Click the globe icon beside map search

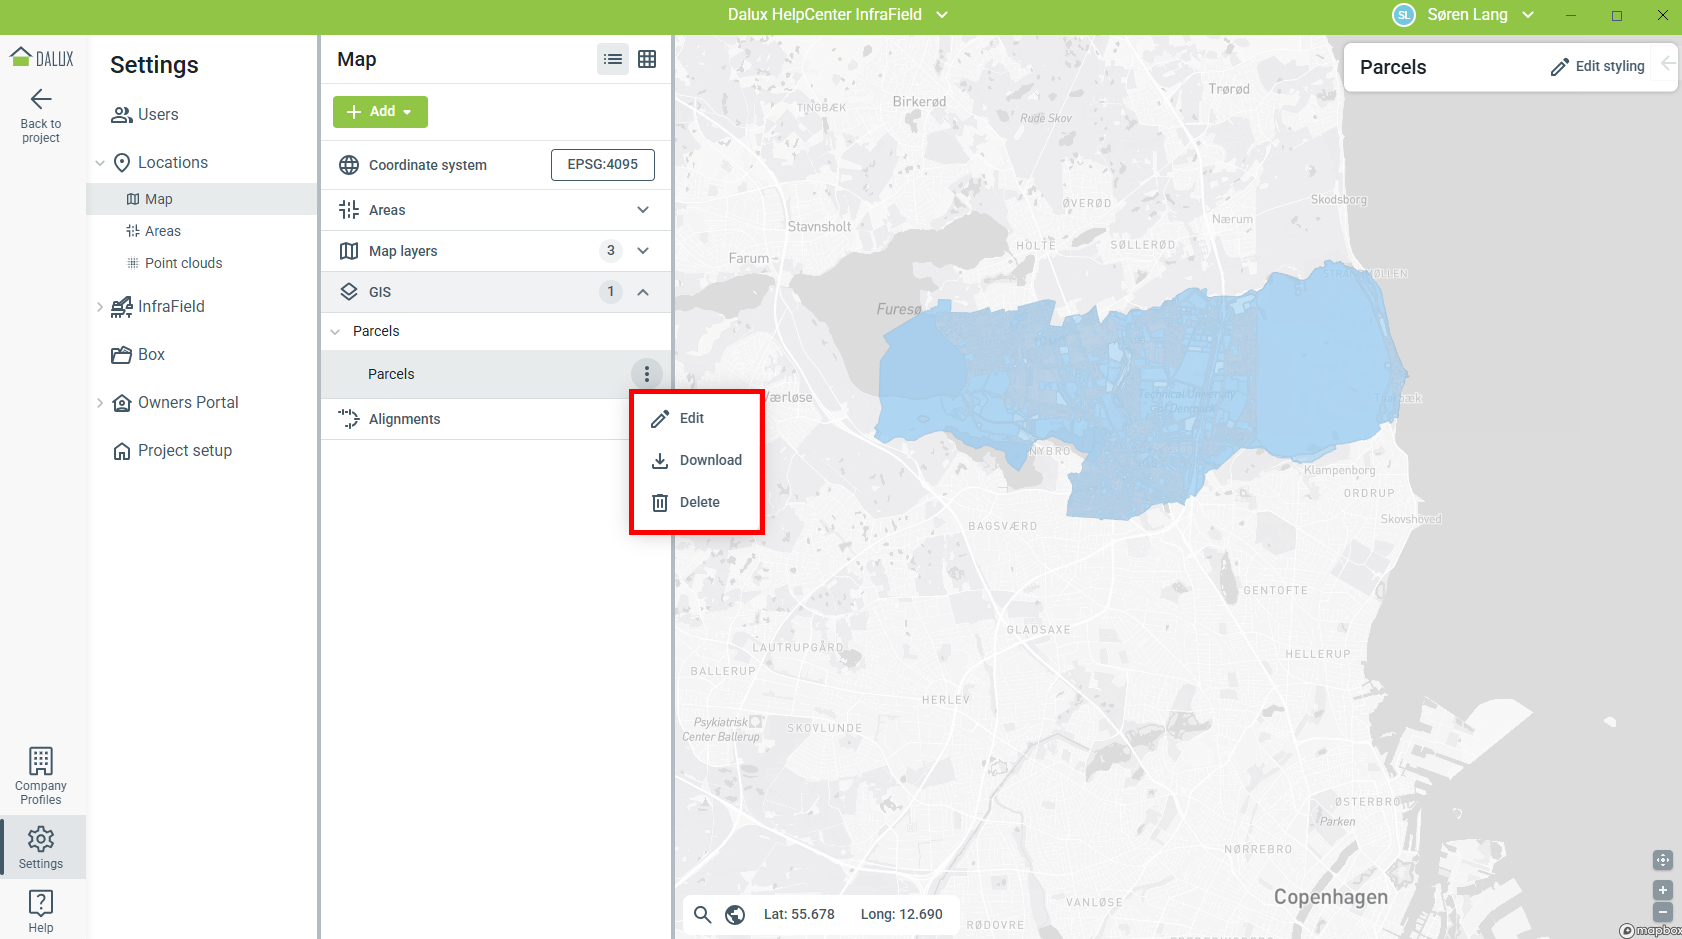click(735, 914)
